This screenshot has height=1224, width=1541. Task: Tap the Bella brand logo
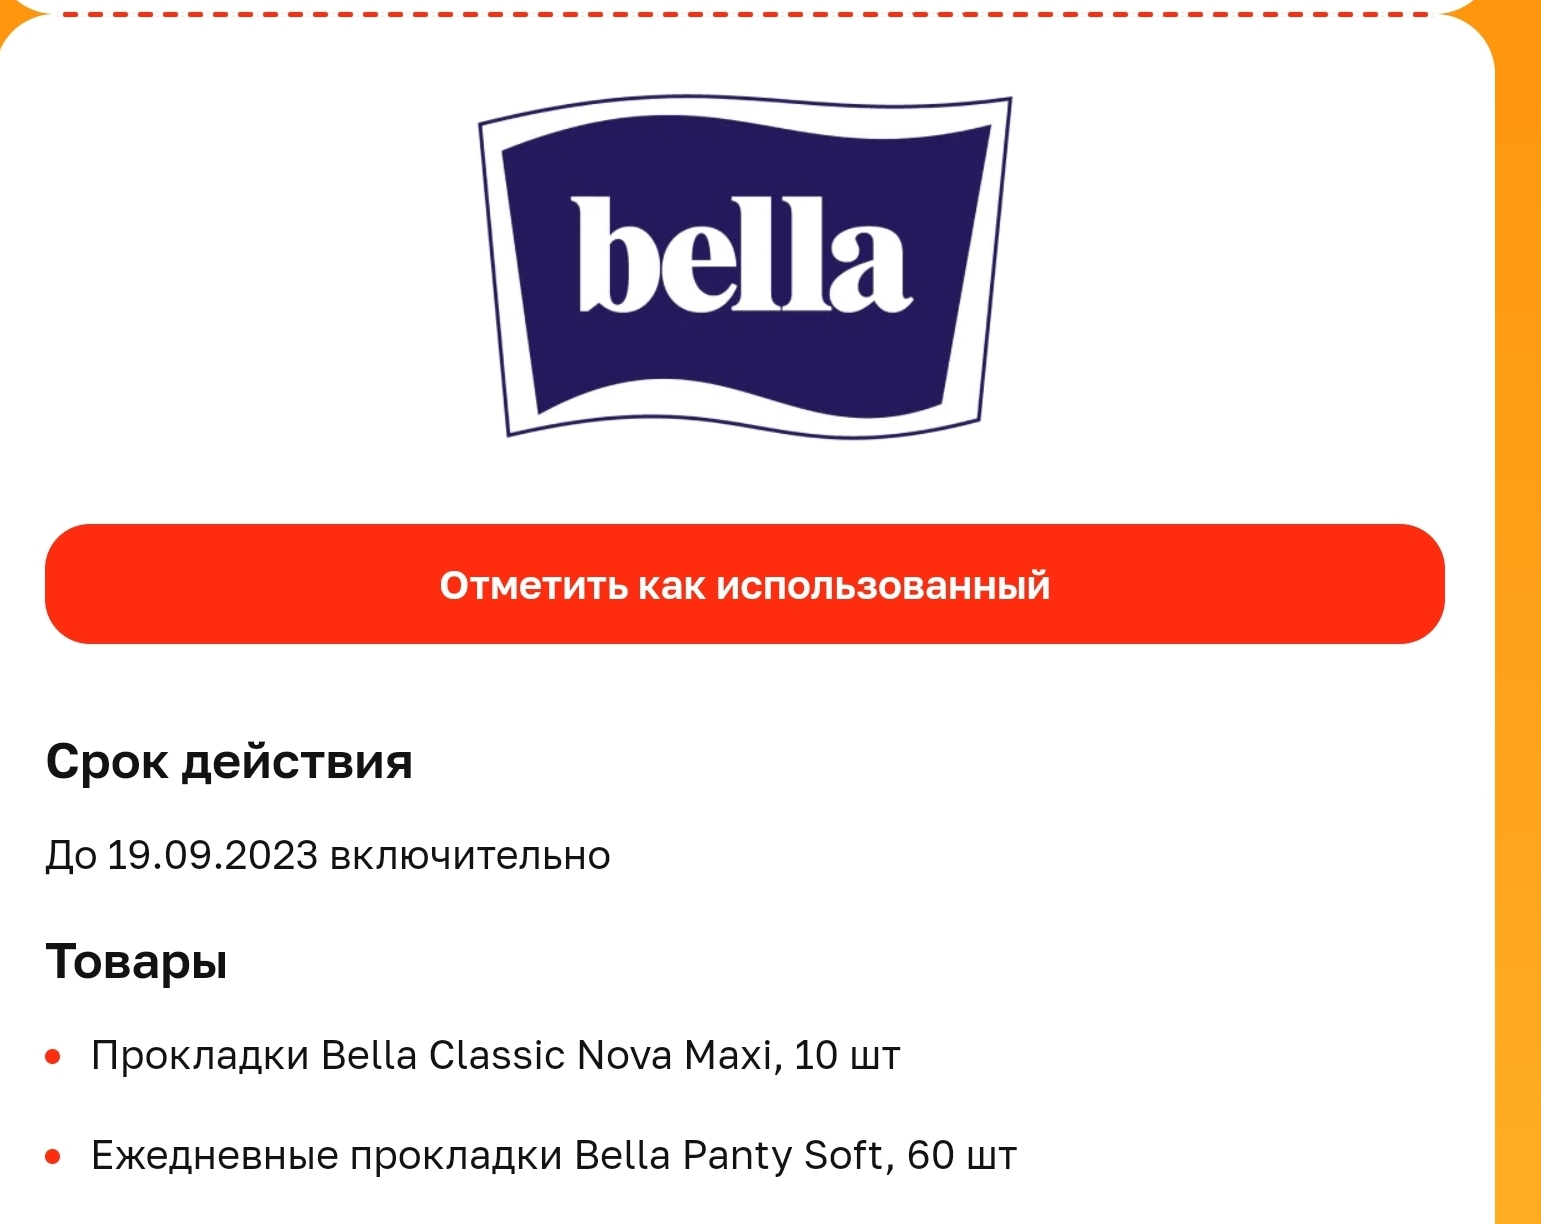click(x=745, y=266)
